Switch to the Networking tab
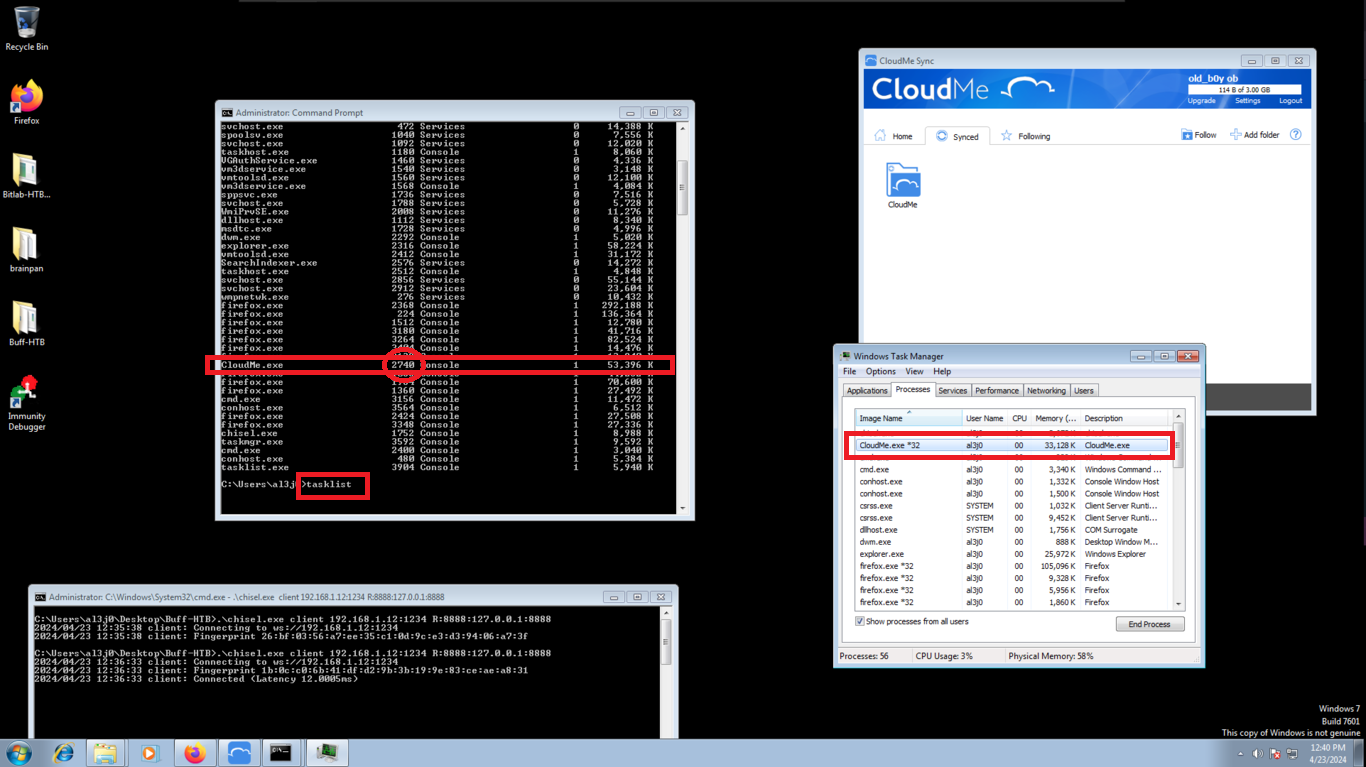The image size is (1366, 767). click(1046, 391)
